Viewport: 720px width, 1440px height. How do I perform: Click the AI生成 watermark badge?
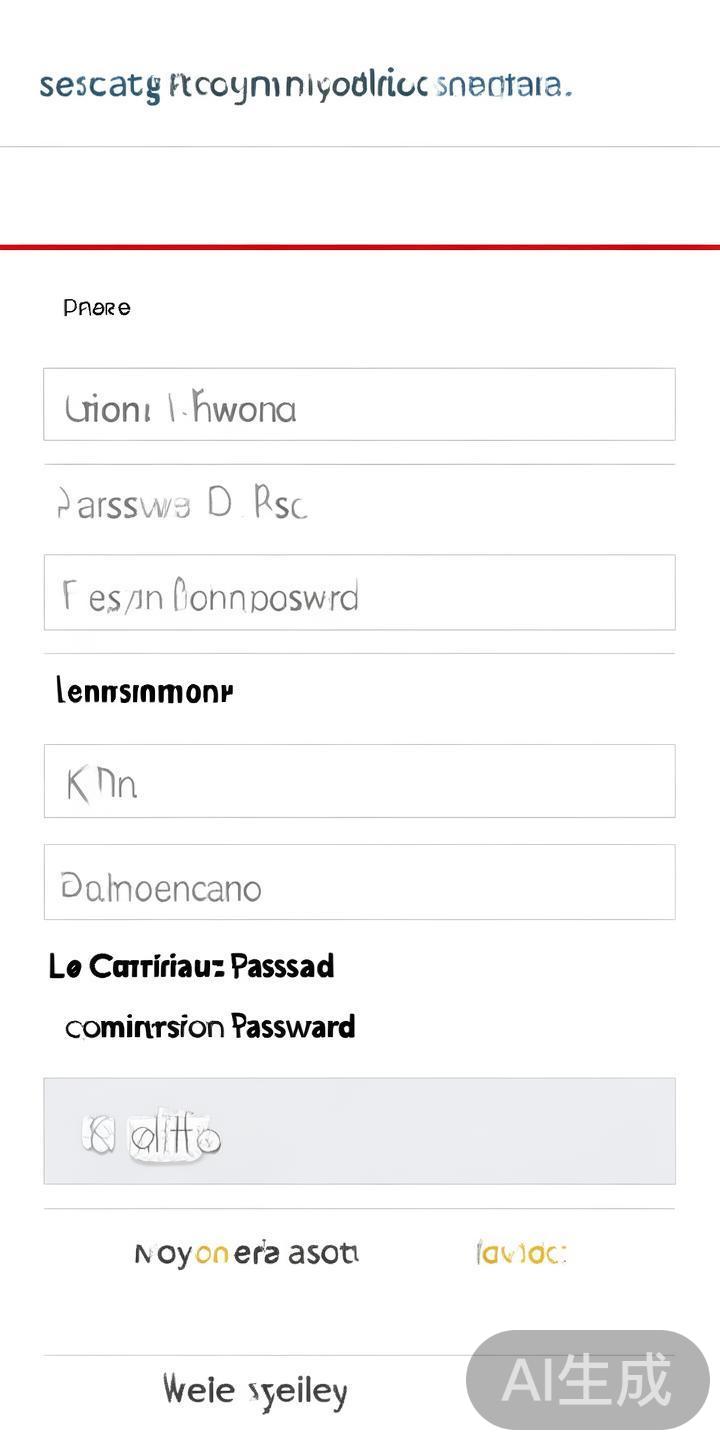point(587,1380)
